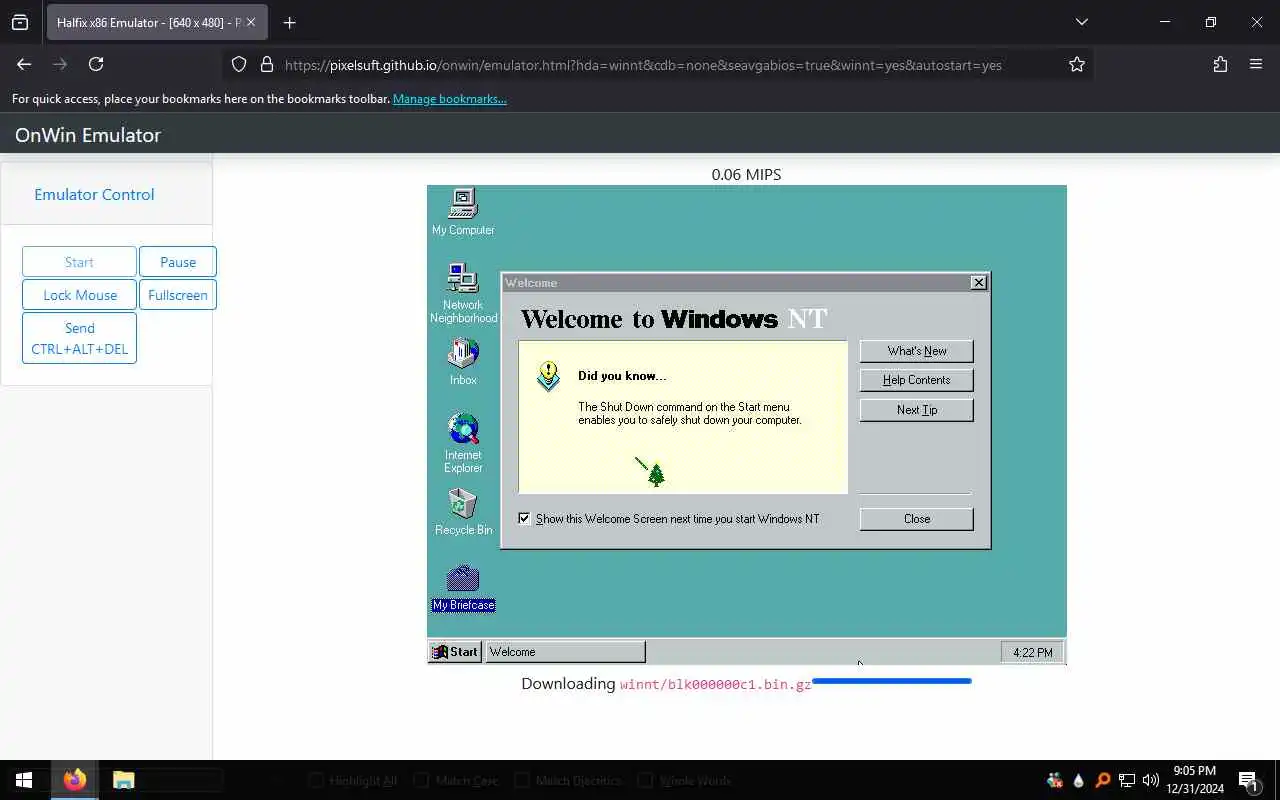This screenshot has height=800, width=1280.
Task: Expand the list all tabs dropdown
Action: coord(1081,22)
